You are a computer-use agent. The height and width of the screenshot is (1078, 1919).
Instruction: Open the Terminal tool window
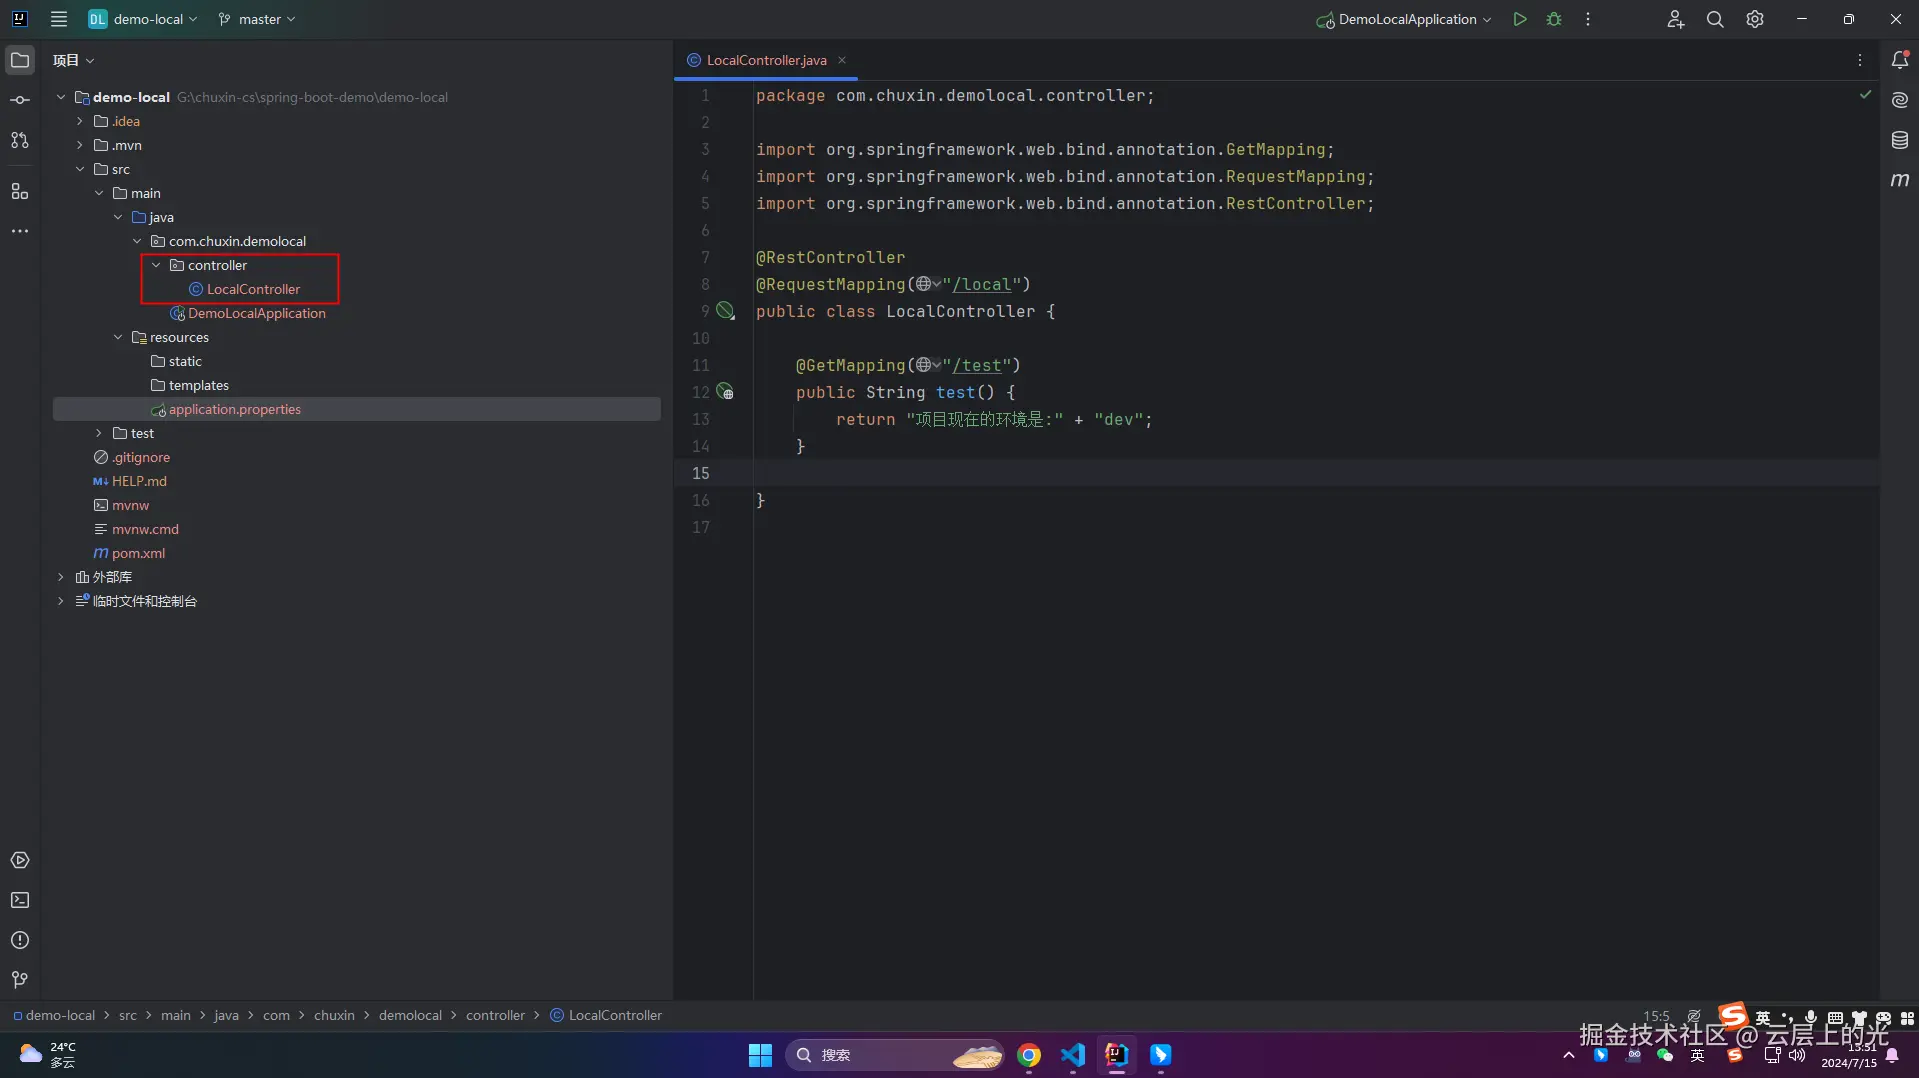click(20, 900)
